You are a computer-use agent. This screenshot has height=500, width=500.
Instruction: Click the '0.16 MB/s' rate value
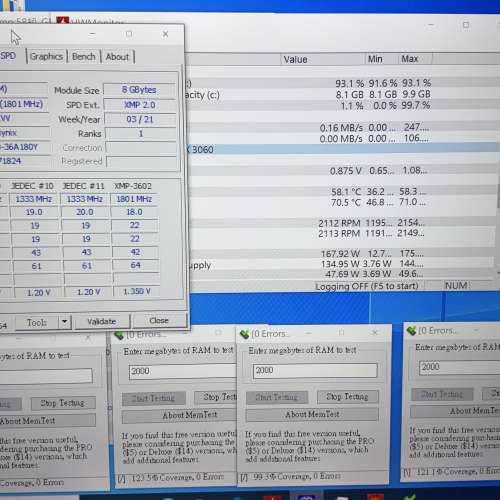[x=341, y=128]
